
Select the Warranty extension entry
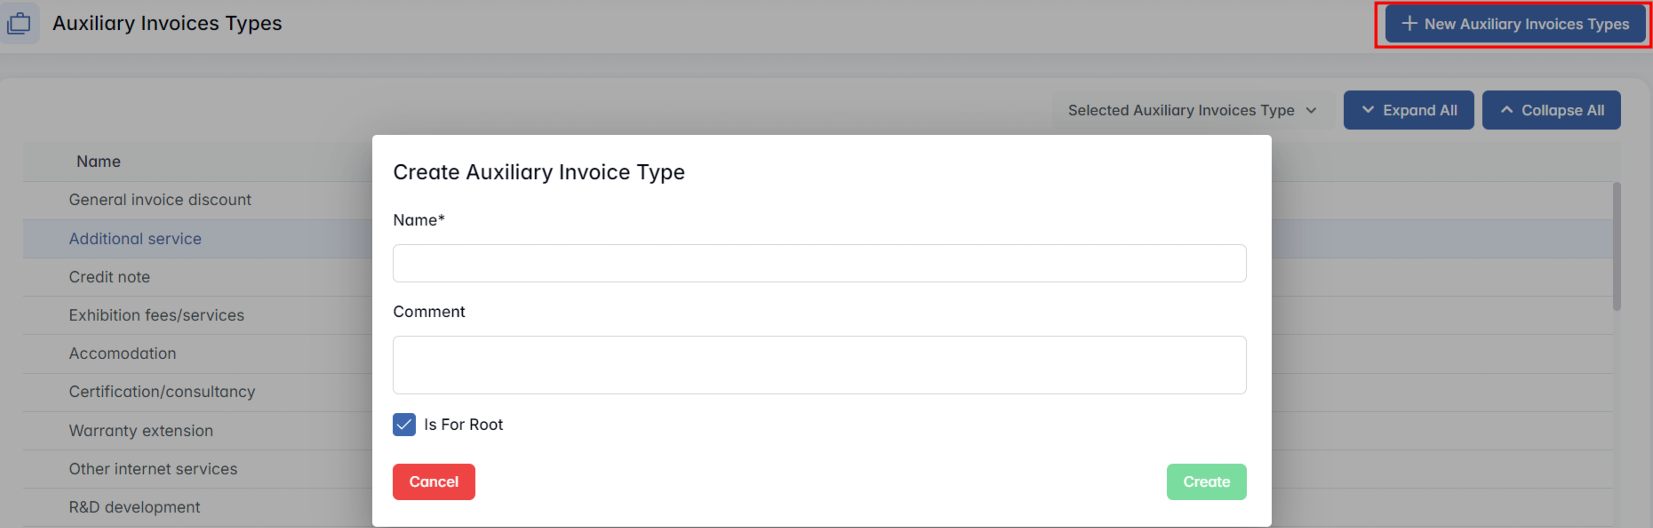coord(141,431)
